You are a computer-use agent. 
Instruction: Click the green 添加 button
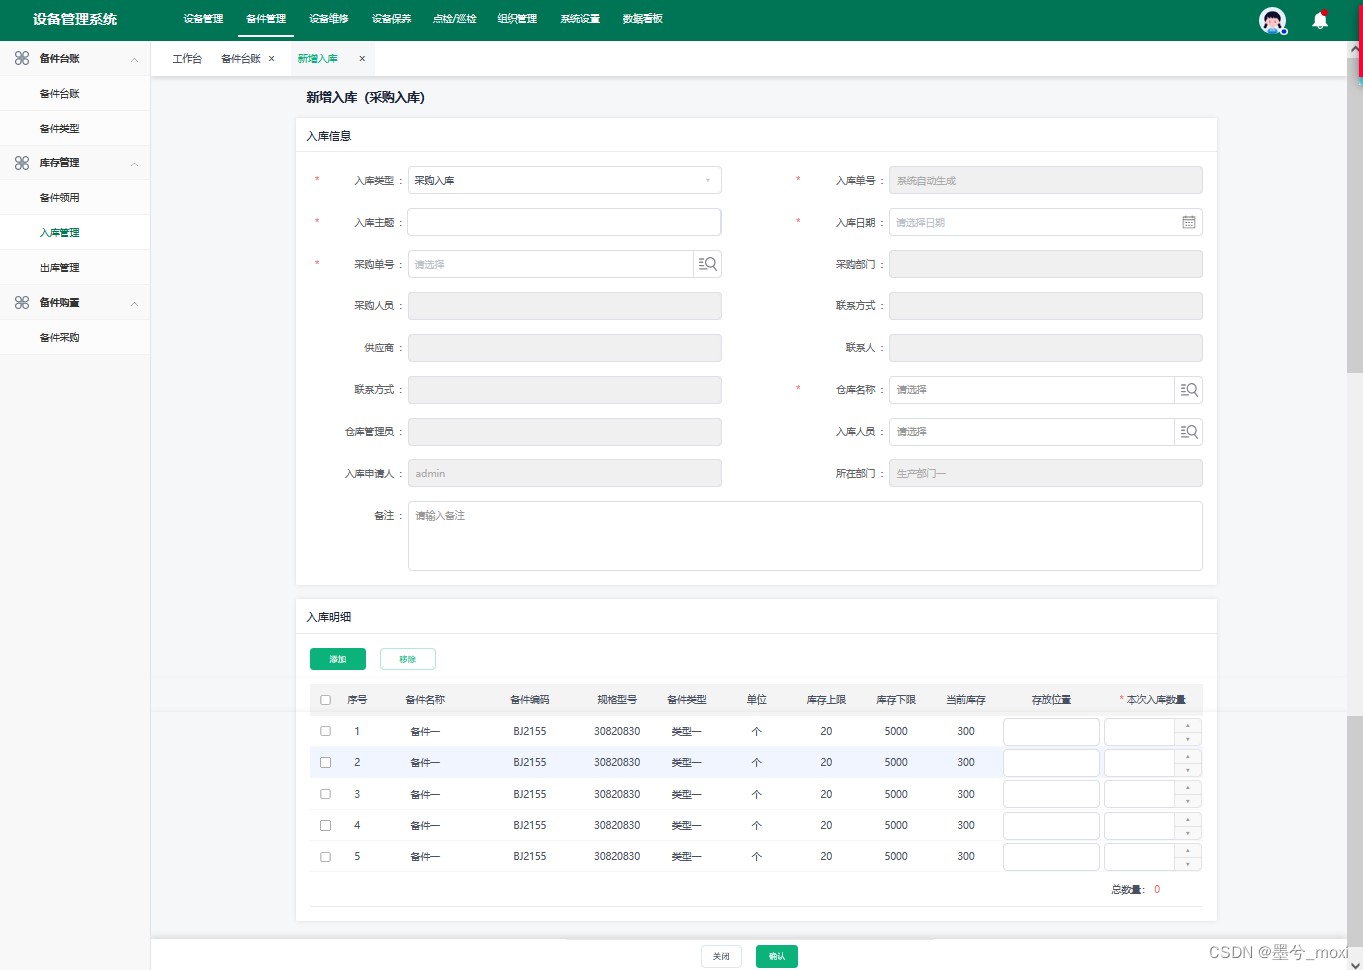(x=338, y=659)
